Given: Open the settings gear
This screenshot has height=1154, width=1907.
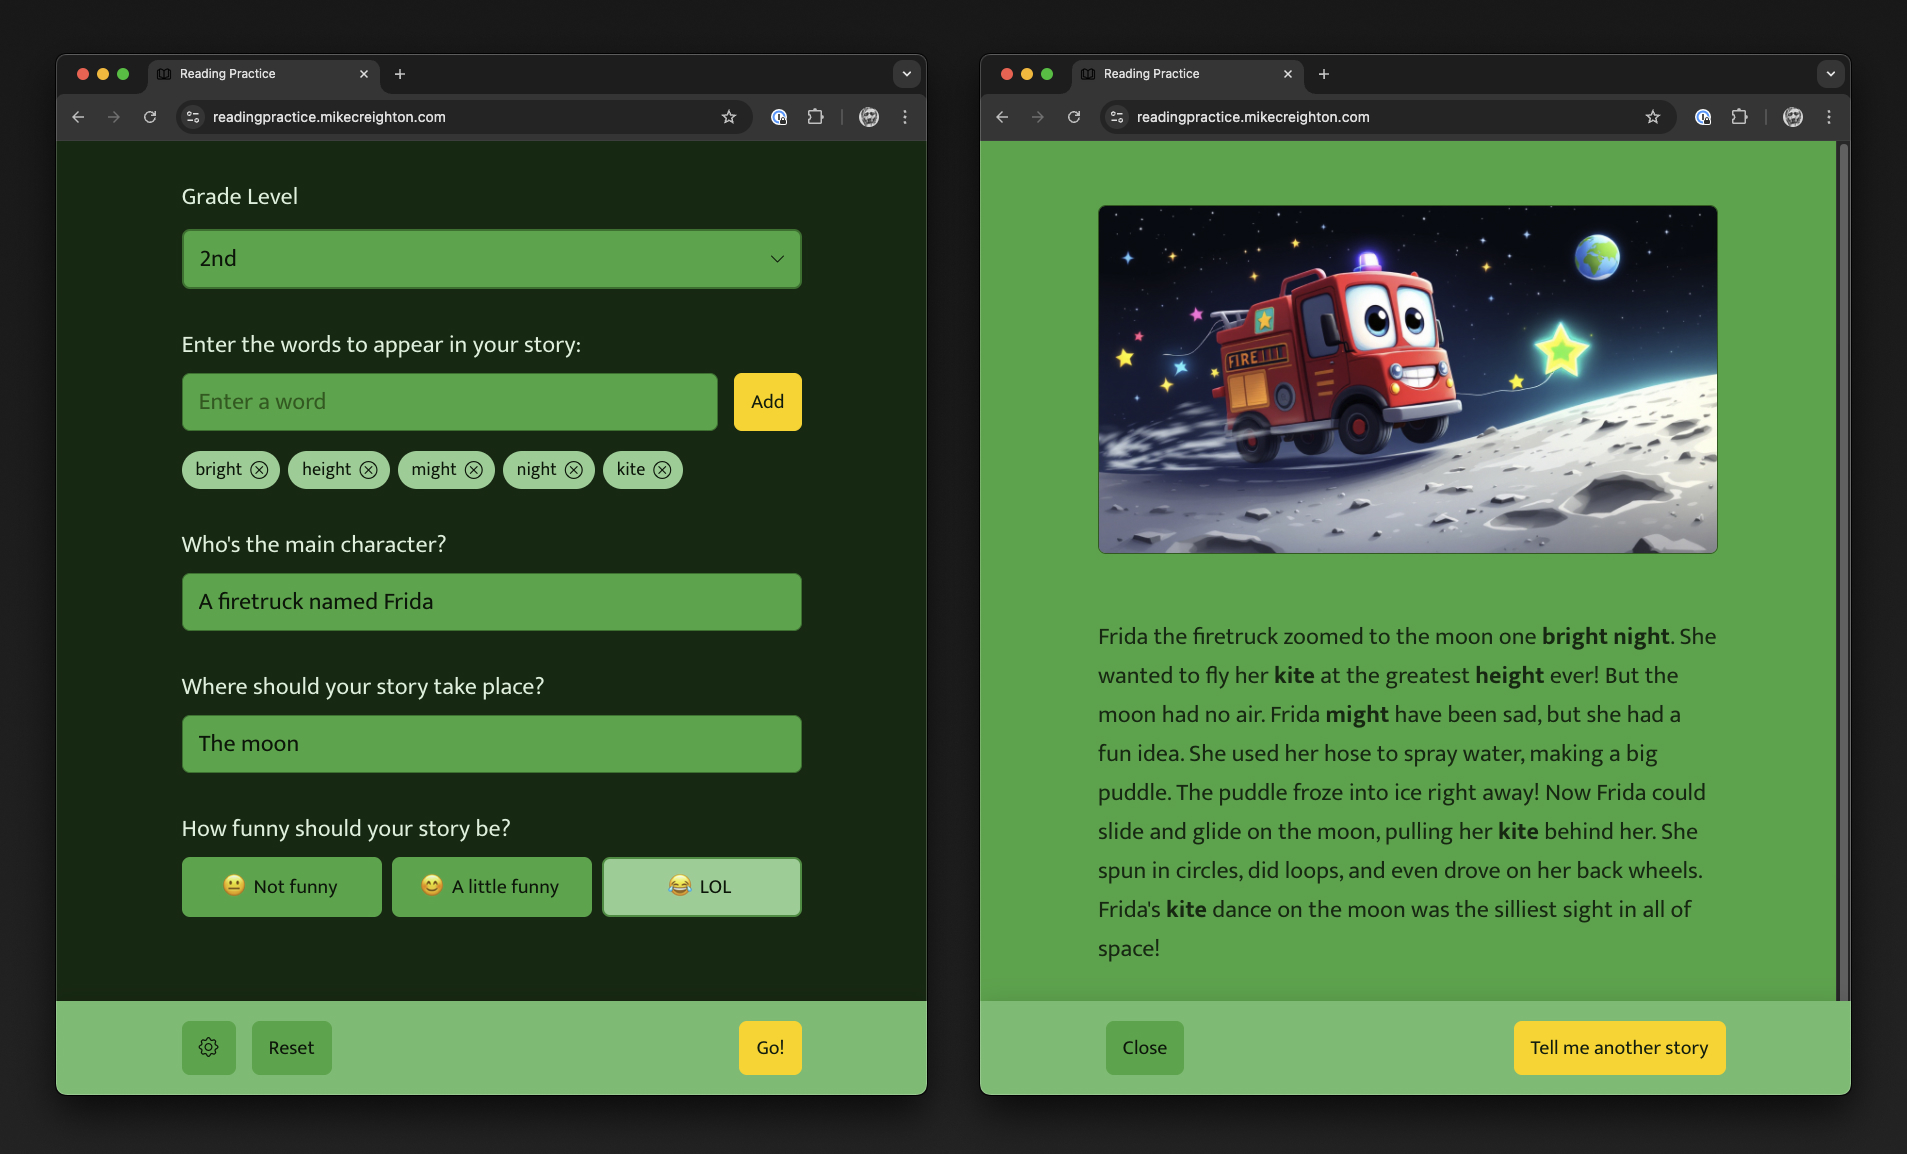Looking at the screenshot, I should tap(208, 1047).
